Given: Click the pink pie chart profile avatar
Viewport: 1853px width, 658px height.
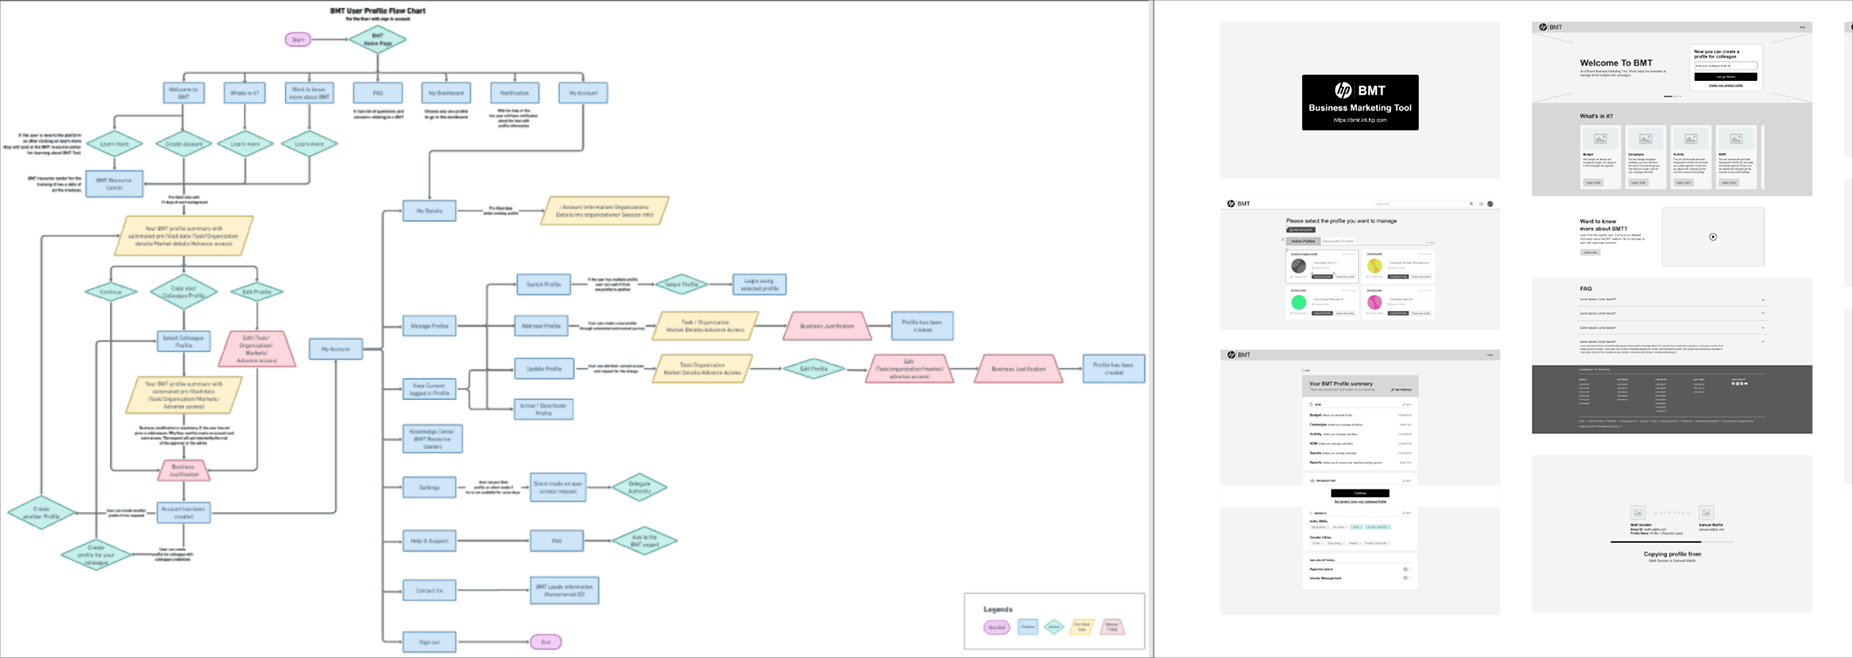Looking at the screenshot, I should coord(1375,302).
